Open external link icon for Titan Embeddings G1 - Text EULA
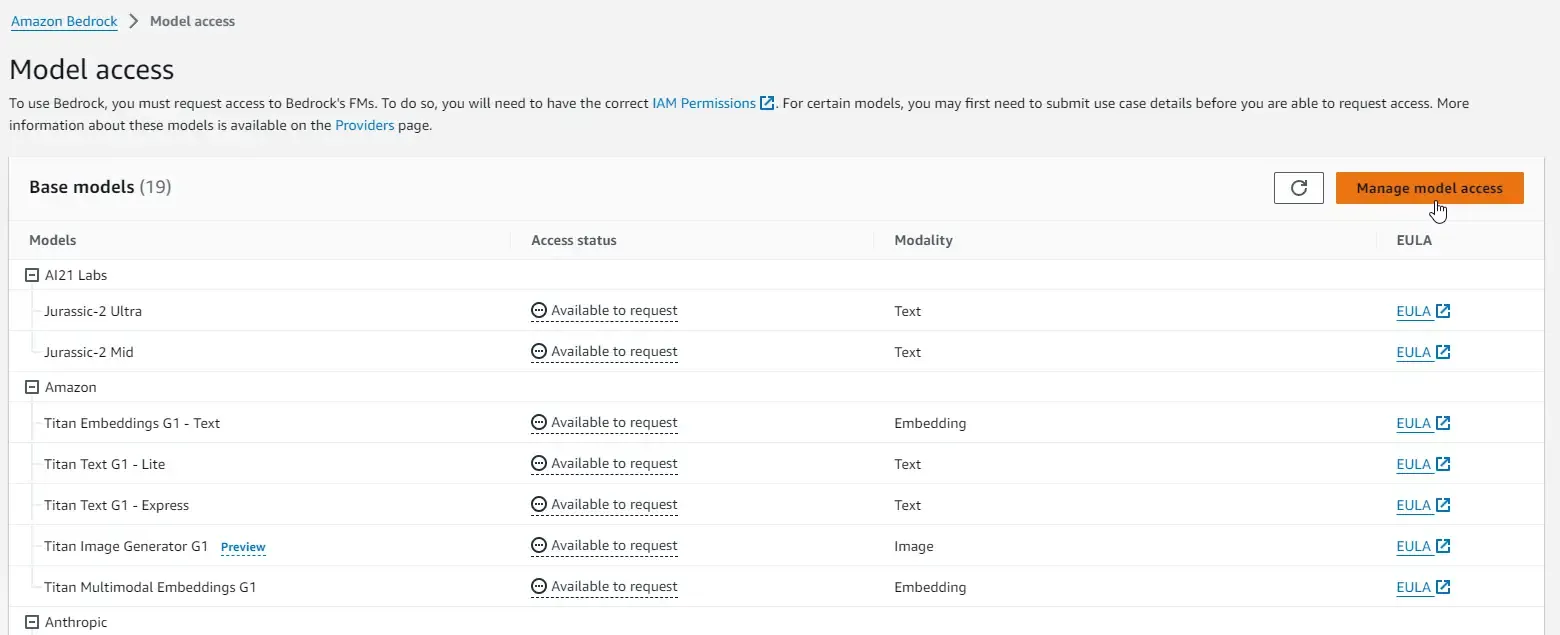The height and width of the screenshot is (635, 1560). (x=1443, y=423)
